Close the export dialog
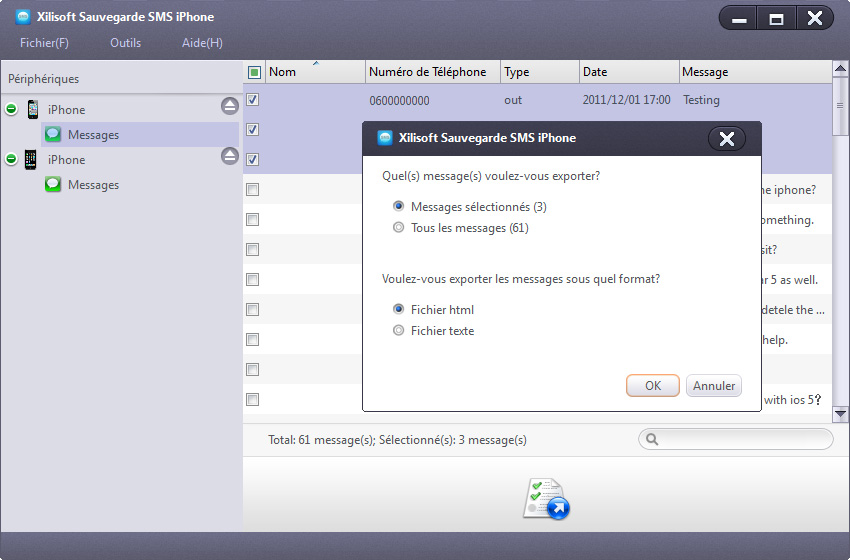The image size is (850, 560). (x=727, y=139)
